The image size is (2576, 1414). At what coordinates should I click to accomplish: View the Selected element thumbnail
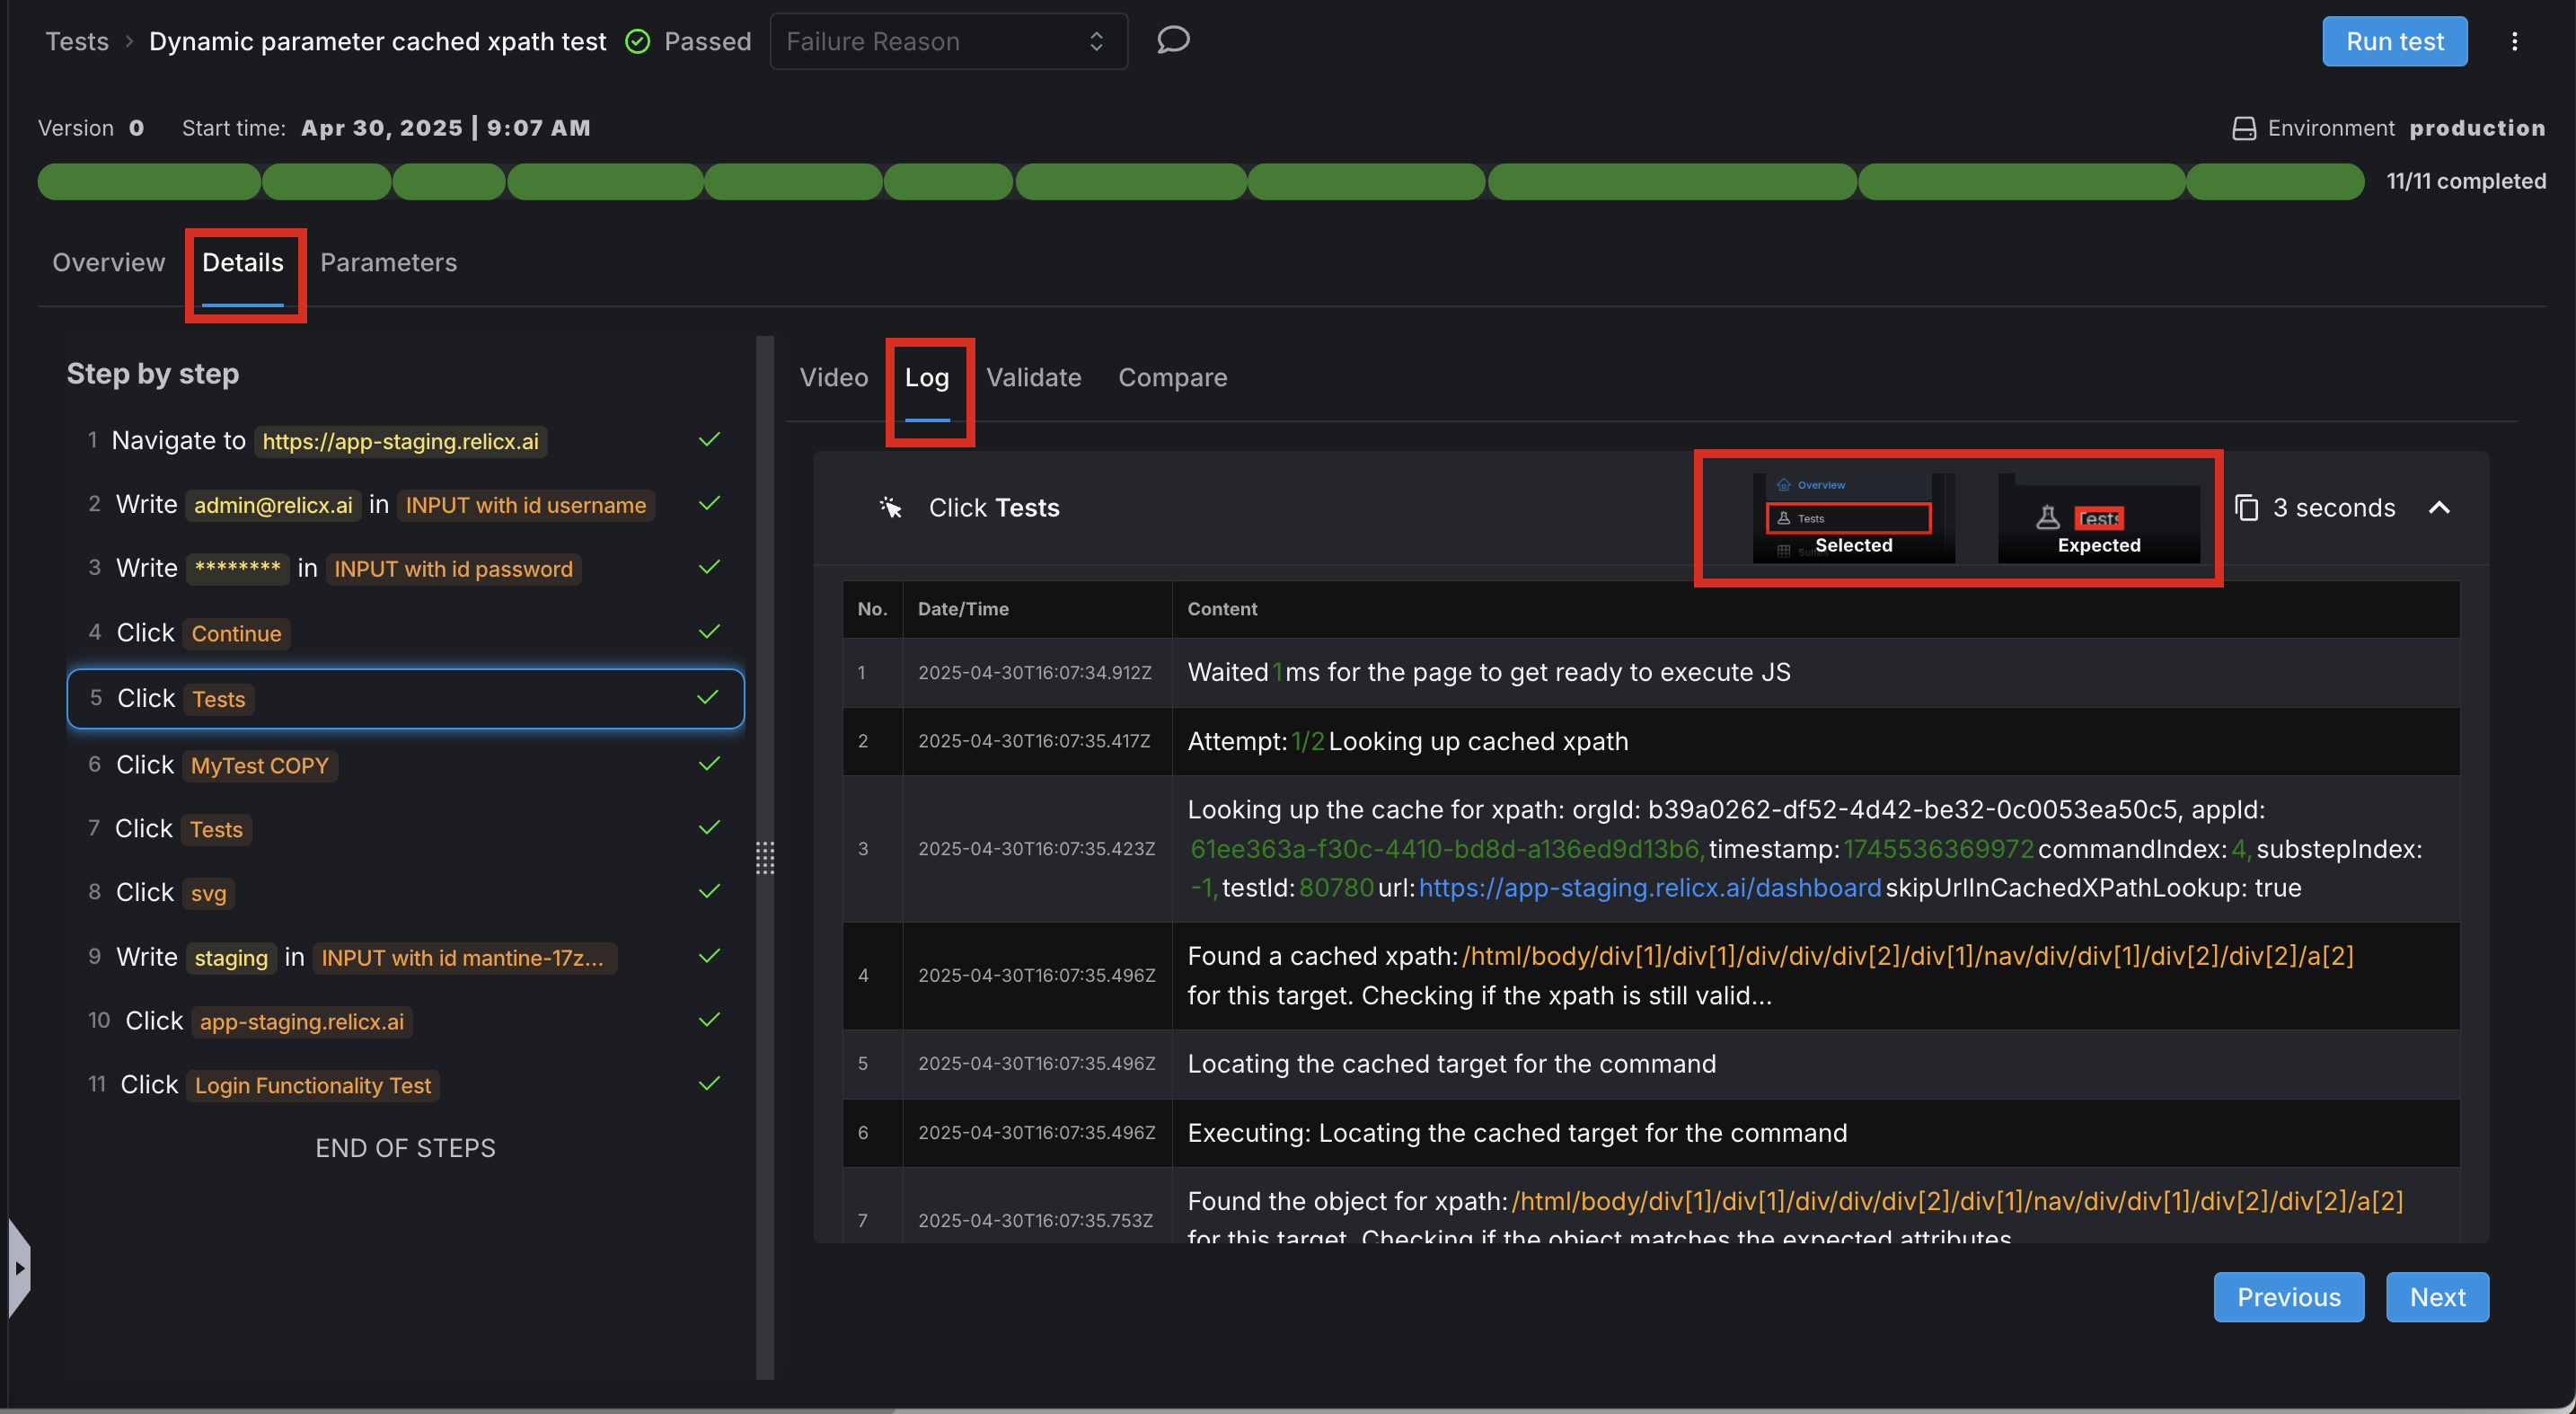(x=1853, y=518)
